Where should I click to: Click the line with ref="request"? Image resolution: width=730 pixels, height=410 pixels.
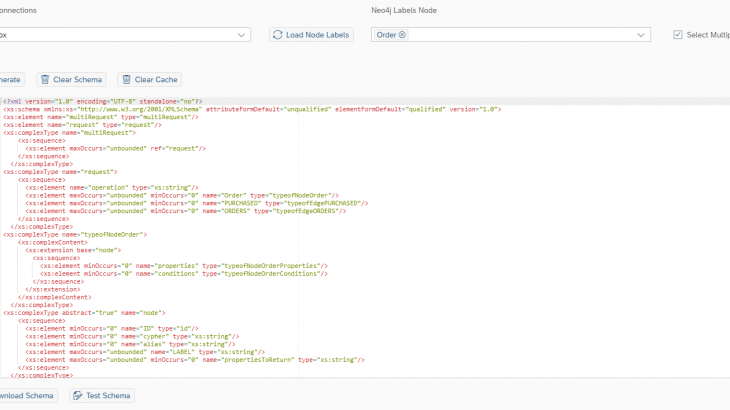pyautogui.click(x=115, y=148)
